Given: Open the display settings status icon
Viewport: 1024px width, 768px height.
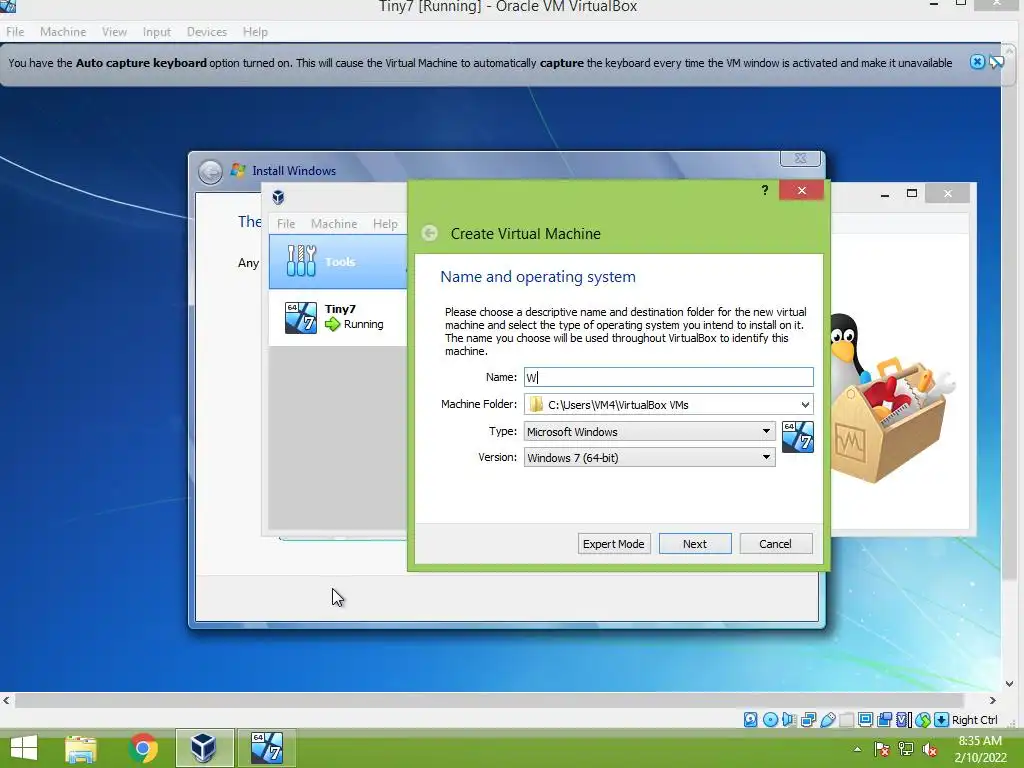Looking at the screenshot, I should point(865,720).
